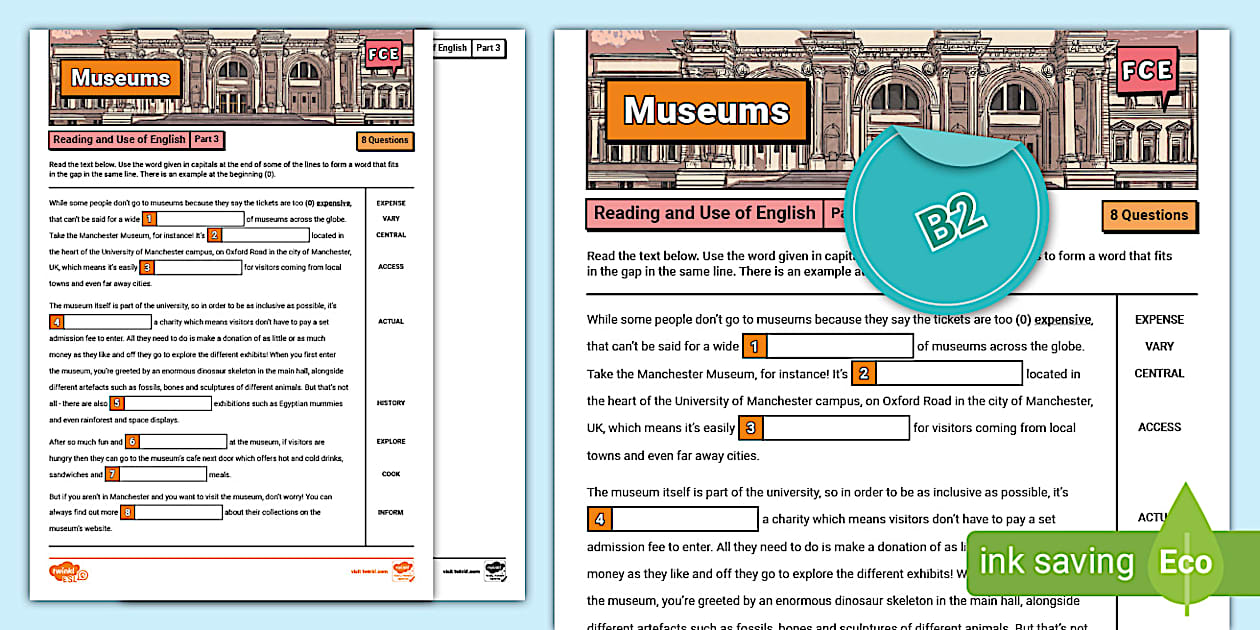The image size is (1260, 630).
Task: Click the answer box for gap 2 on the large worksheet
Action: (949, 374)
